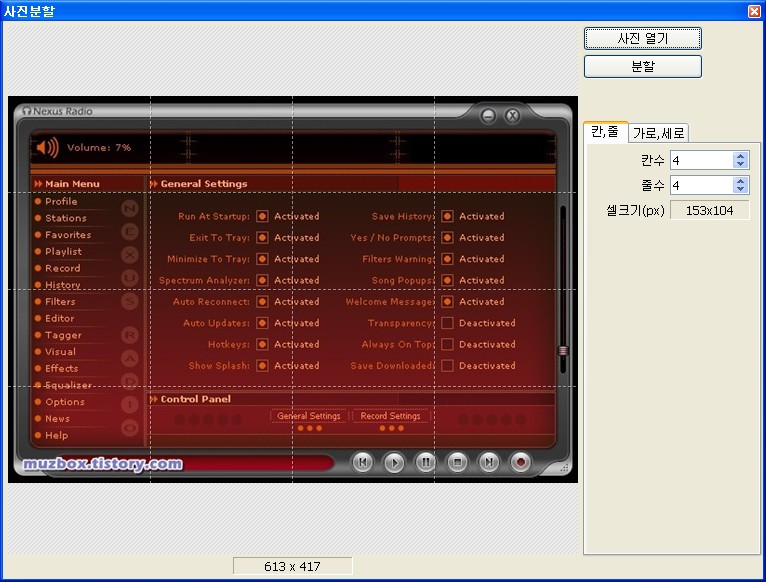Open Record in the Main Menu
Image resolution: width=766 pixels, height=582 pixels.
pos(63,268)
